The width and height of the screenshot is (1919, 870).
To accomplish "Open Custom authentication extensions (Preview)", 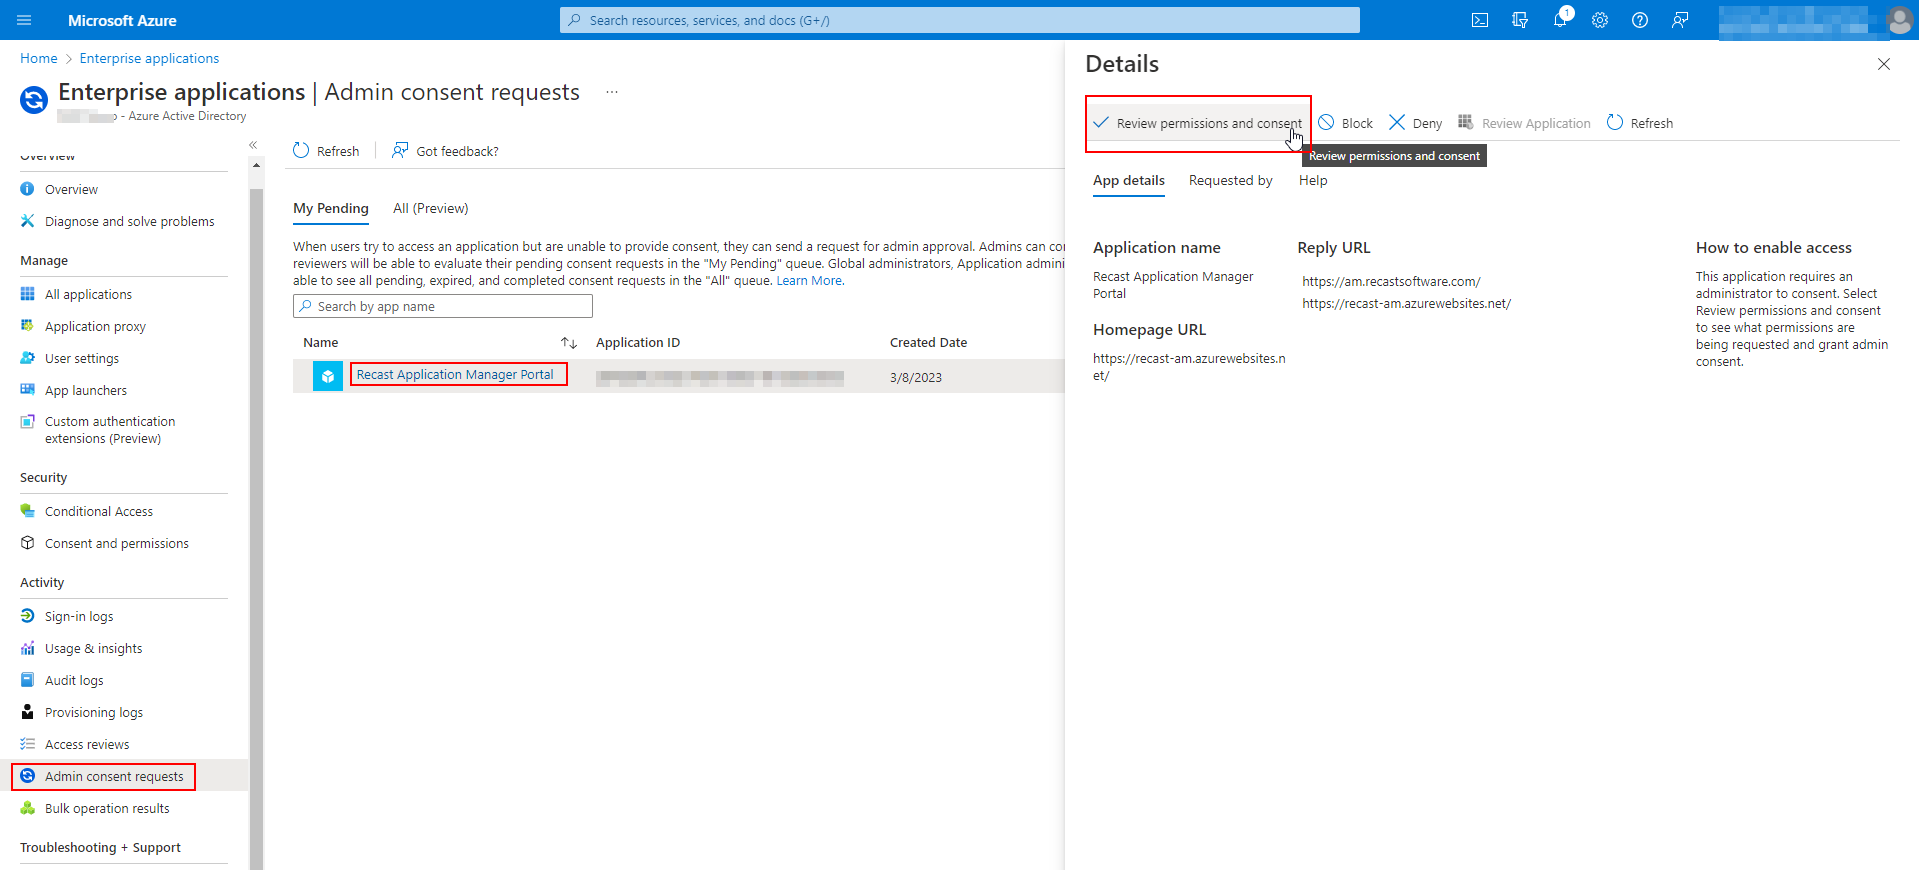I will pyautogui.click(x=109, y=430).
